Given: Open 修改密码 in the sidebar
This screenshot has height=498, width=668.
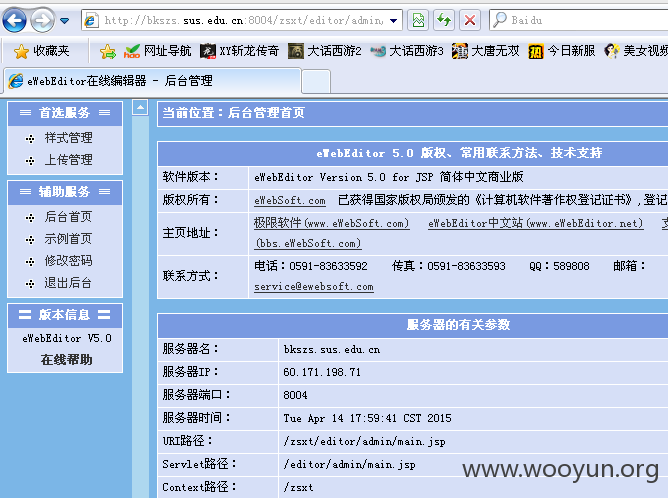Looking at the screenshot, I should (68, 261).
